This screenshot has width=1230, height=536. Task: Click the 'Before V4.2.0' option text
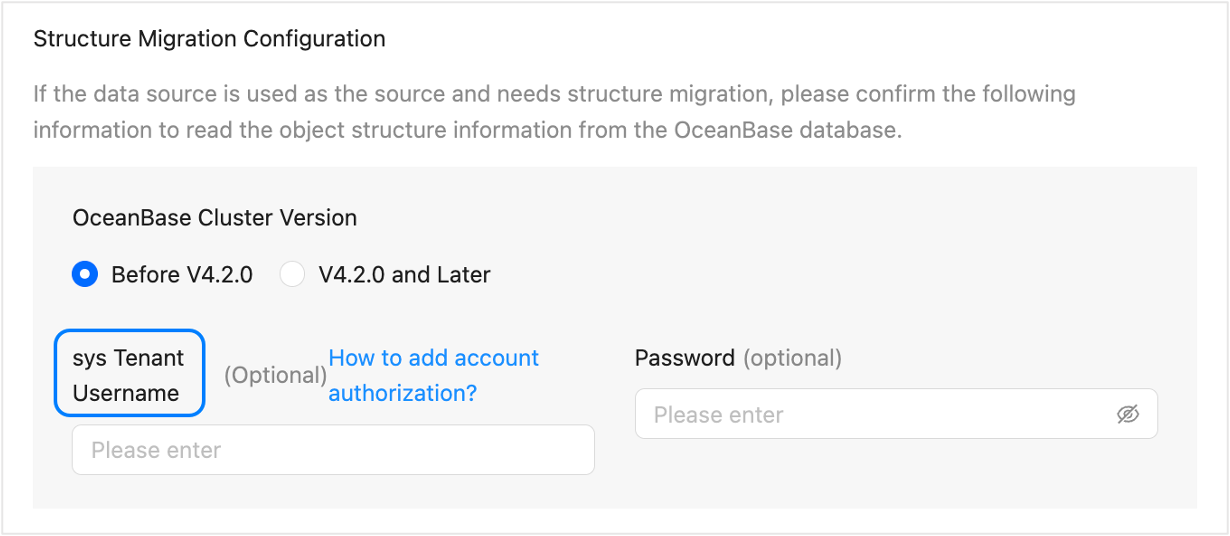182,274
